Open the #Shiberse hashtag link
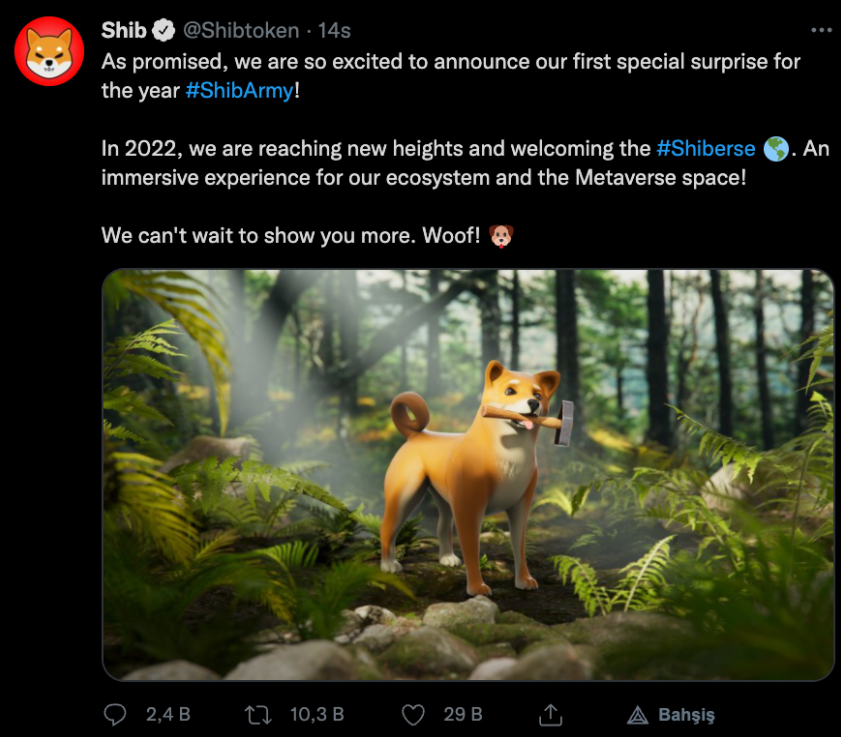This screenshot has height=737, width=841. 705,149
